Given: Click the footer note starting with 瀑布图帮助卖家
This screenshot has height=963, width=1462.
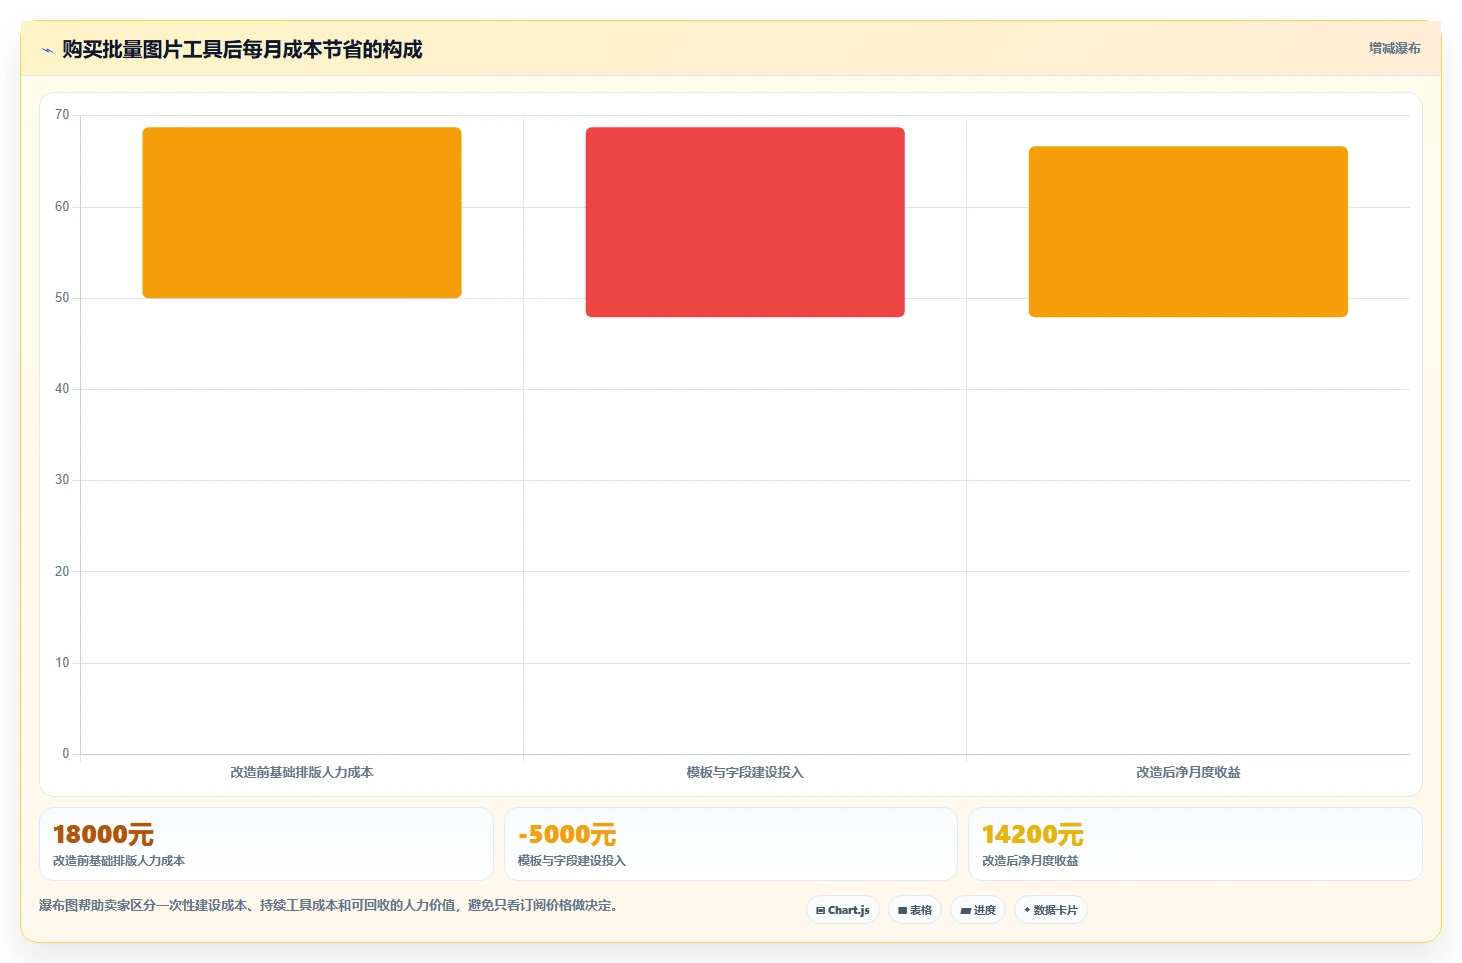Looking at the screenshot, I should (x=329, y=906).
